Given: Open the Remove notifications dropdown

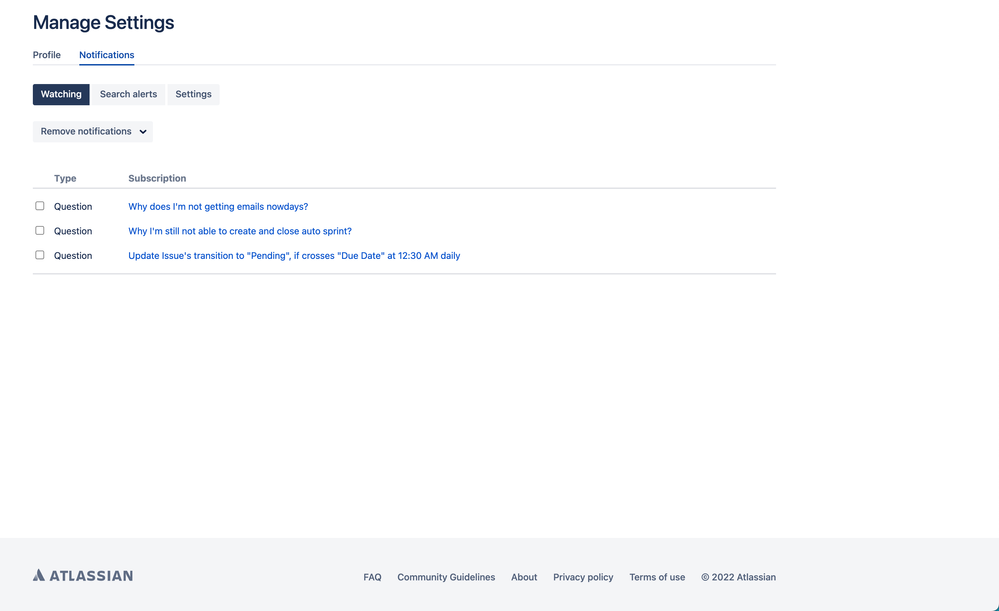Looking at the screenshot, I should coord(92,131).
